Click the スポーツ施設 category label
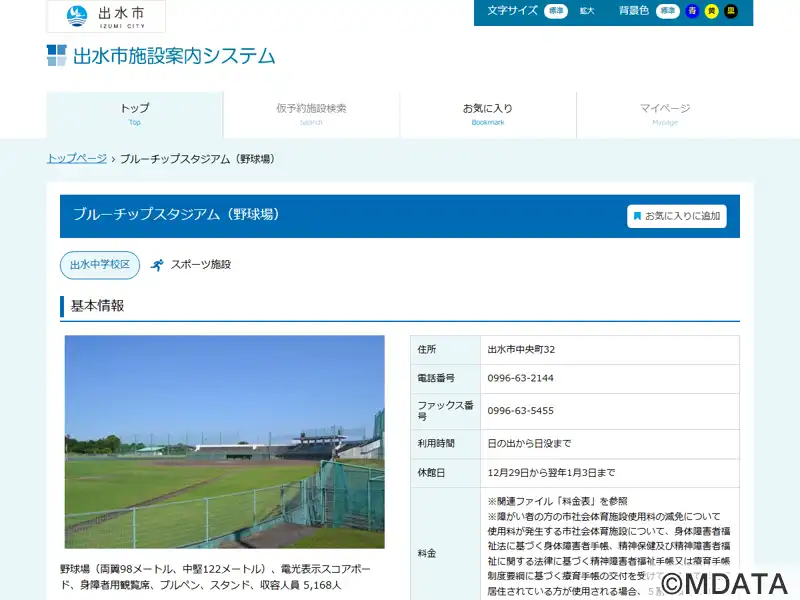 pos(201,265)
